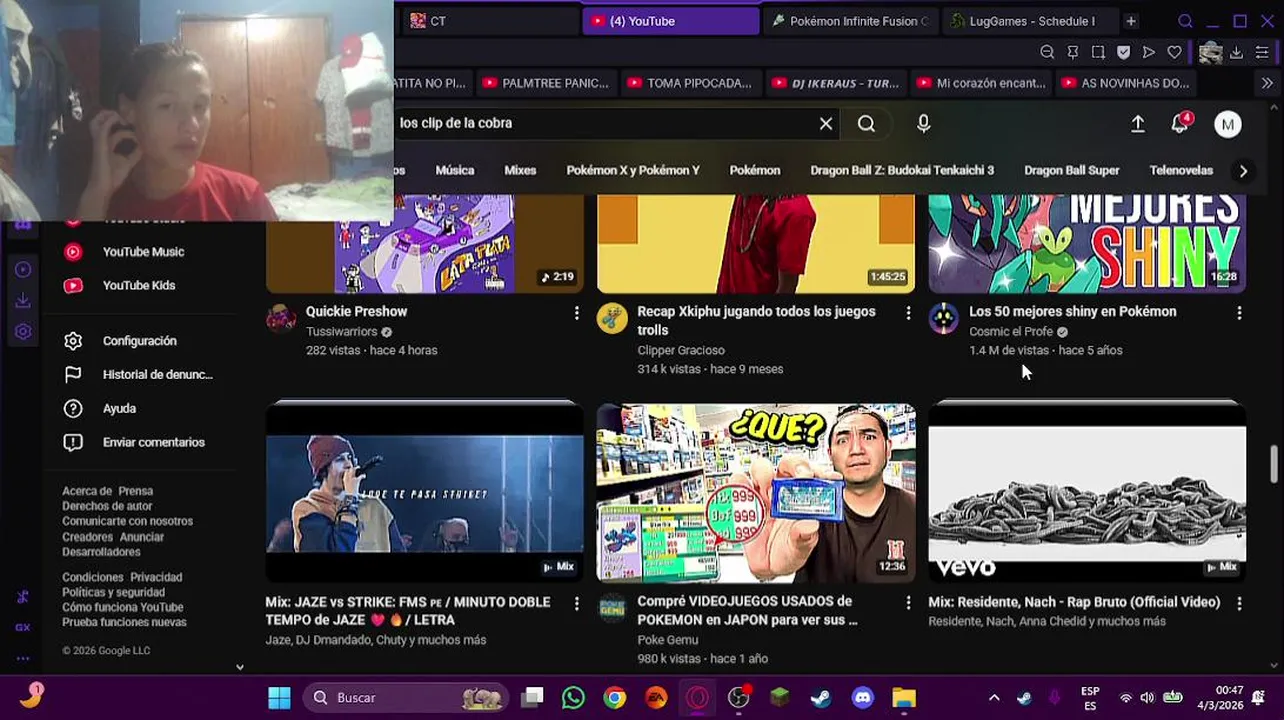This screenshot has width=1284, height=720.
Task: Open options for Mix: JAZE vs STRIKE
Action: (576, 603)
